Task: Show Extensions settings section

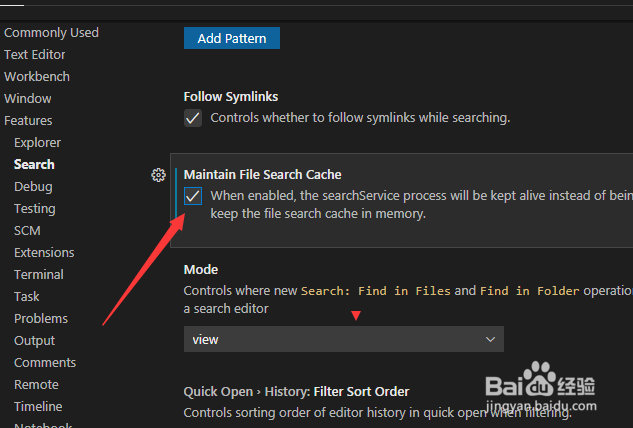Action: pyautogui.click(x=44, y=252)
